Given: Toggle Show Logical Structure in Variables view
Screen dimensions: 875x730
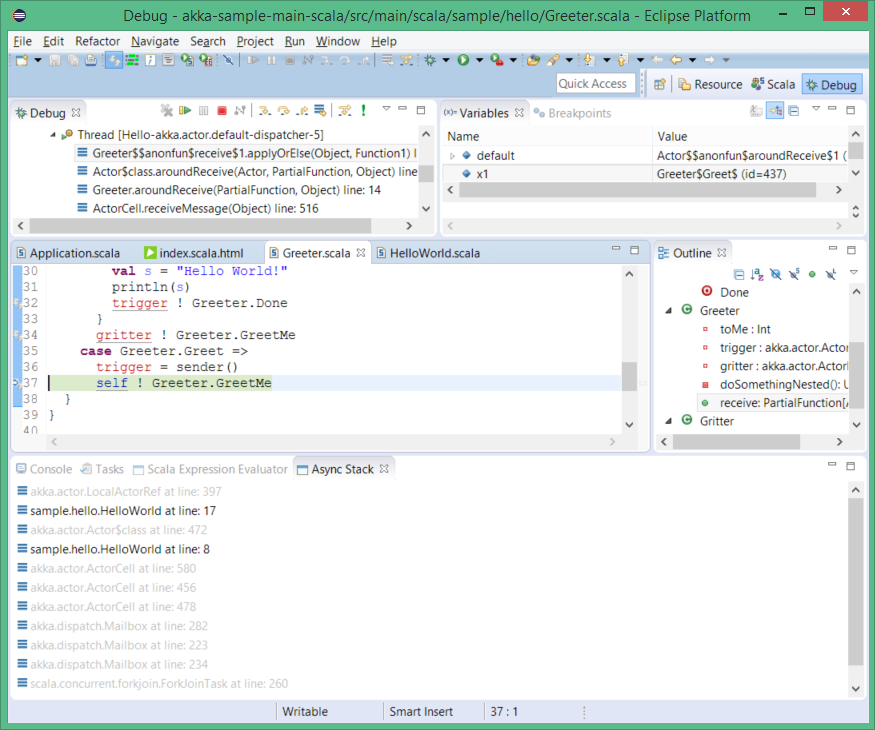Looking at the screenshot, I should point(775,111).
